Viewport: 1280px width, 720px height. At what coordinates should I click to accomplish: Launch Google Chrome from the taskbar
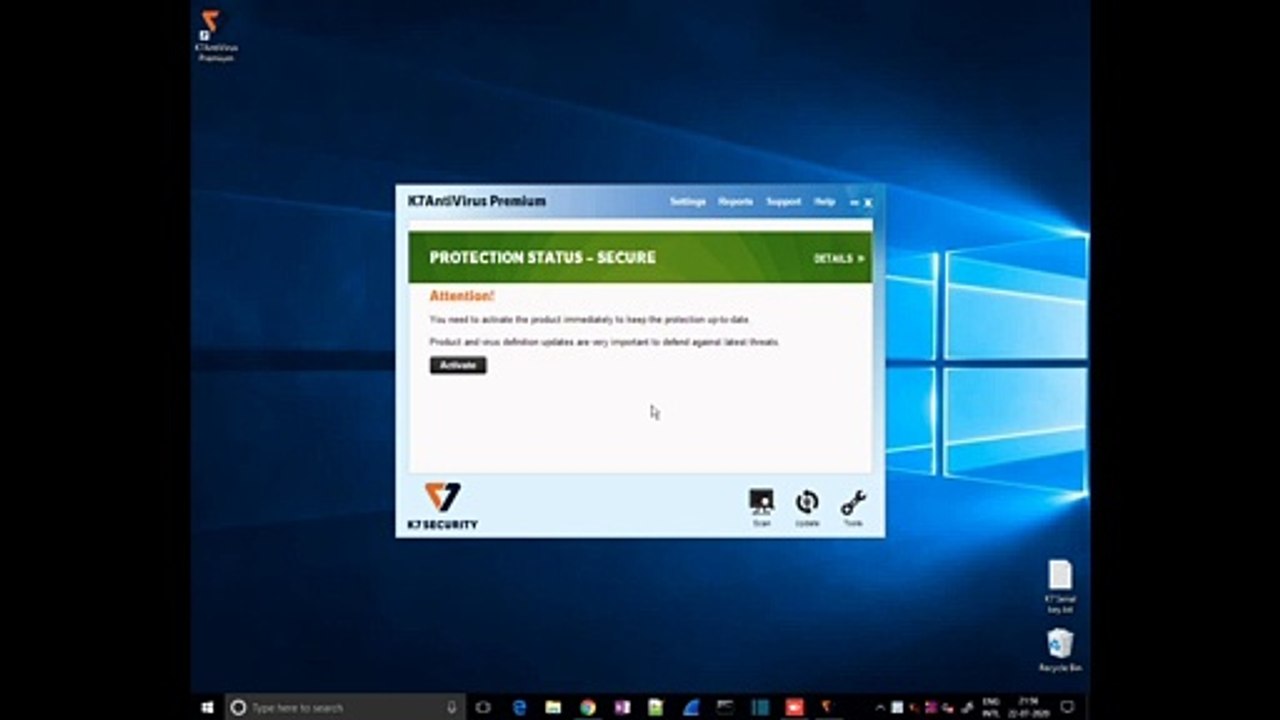coord(588,707)
